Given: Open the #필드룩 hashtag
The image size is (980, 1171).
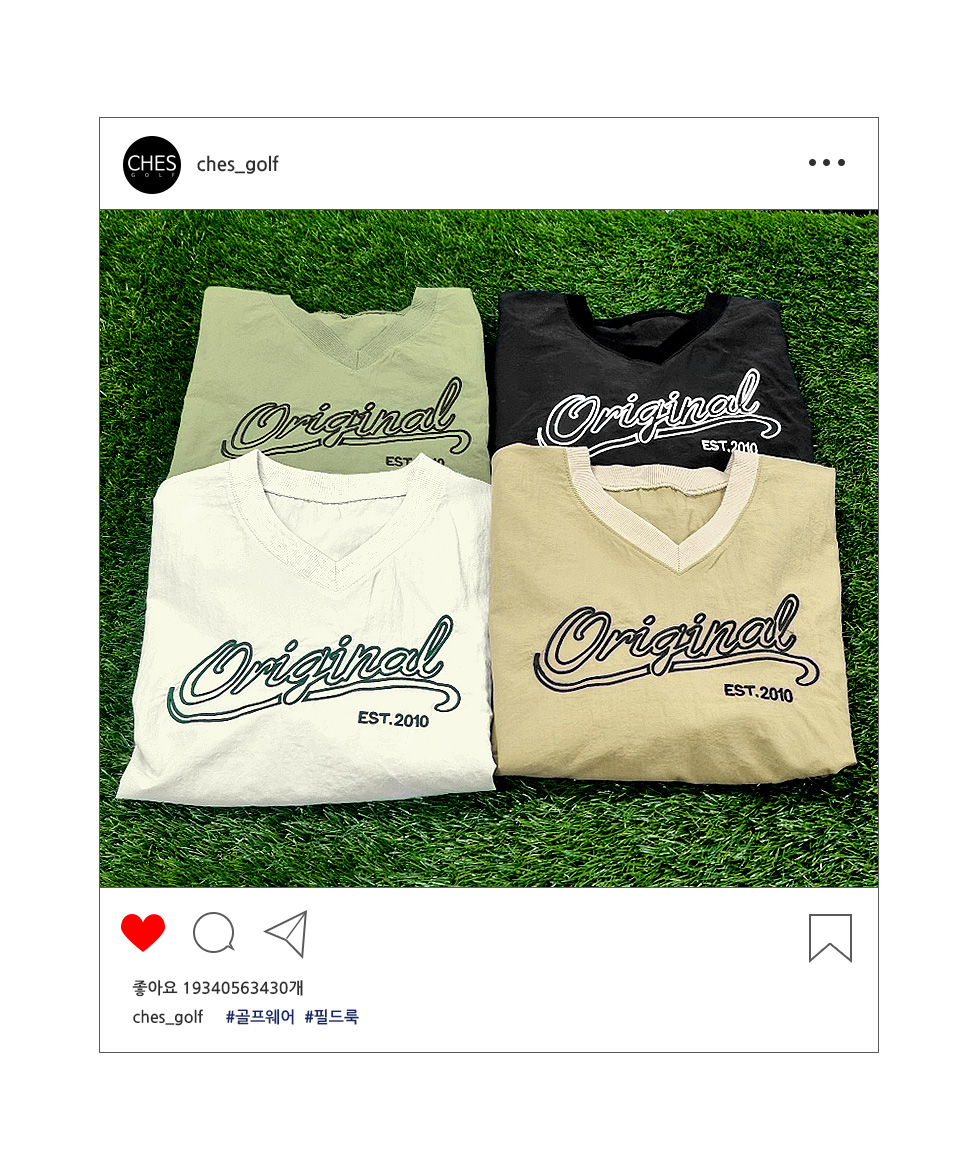Looking at the screenshot, I should 332,1016.
